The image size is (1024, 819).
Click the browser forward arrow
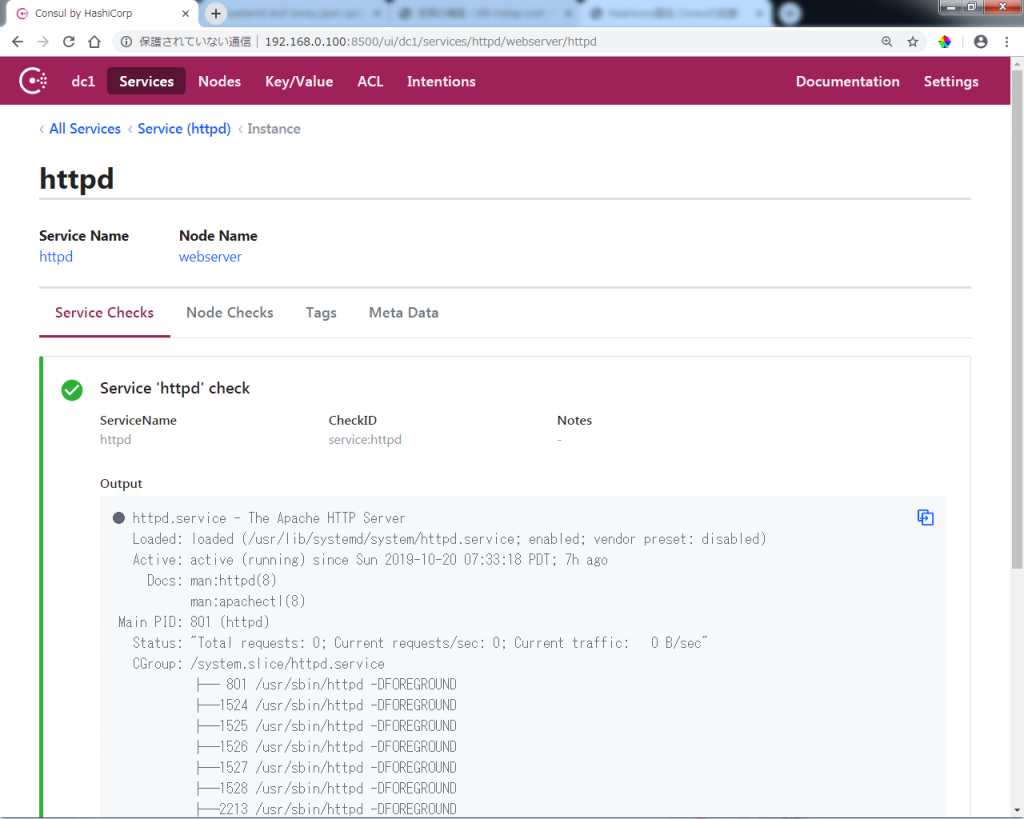pos(43,42)
